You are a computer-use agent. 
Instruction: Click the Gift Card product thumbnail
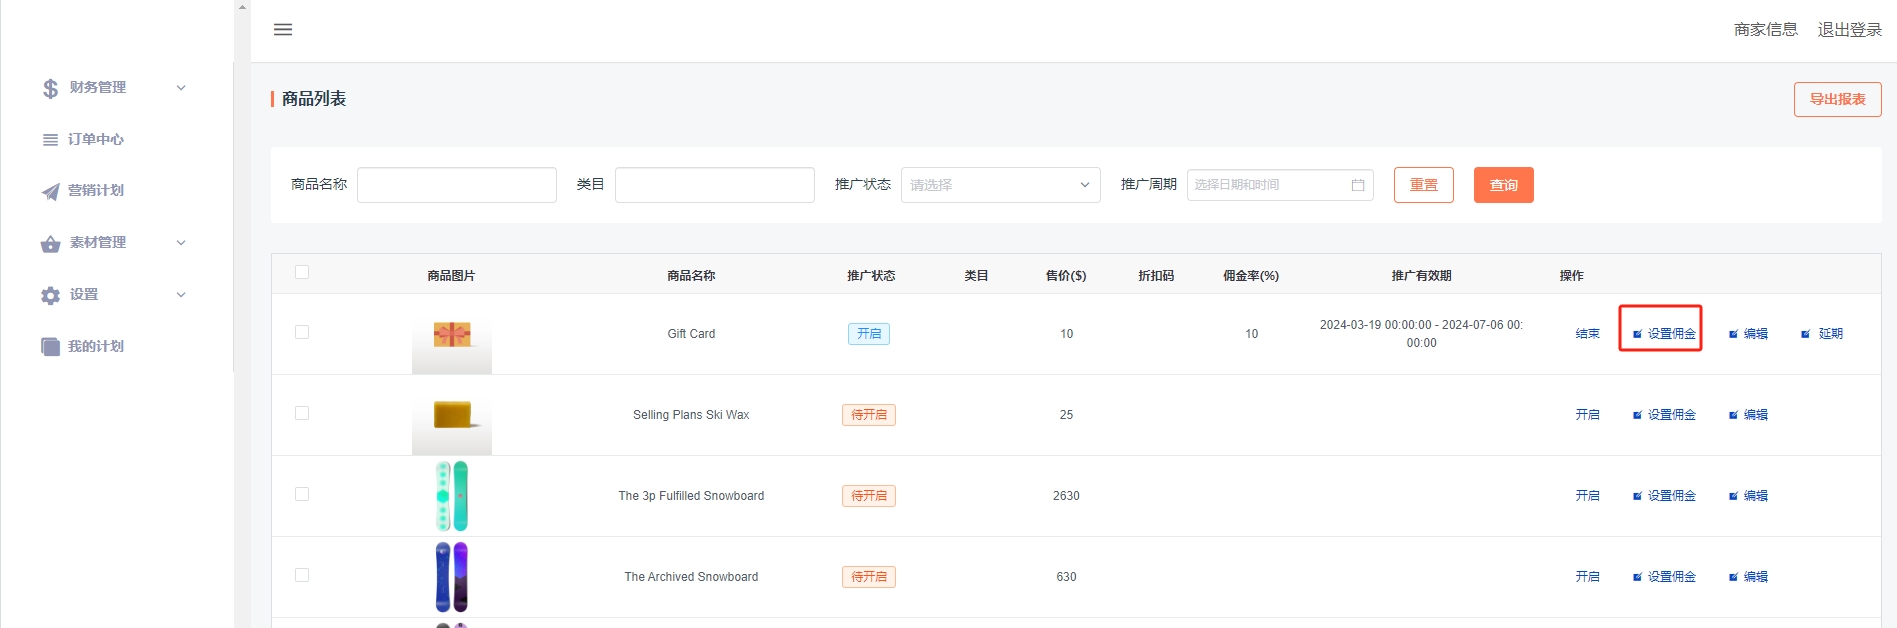(452, 335)
